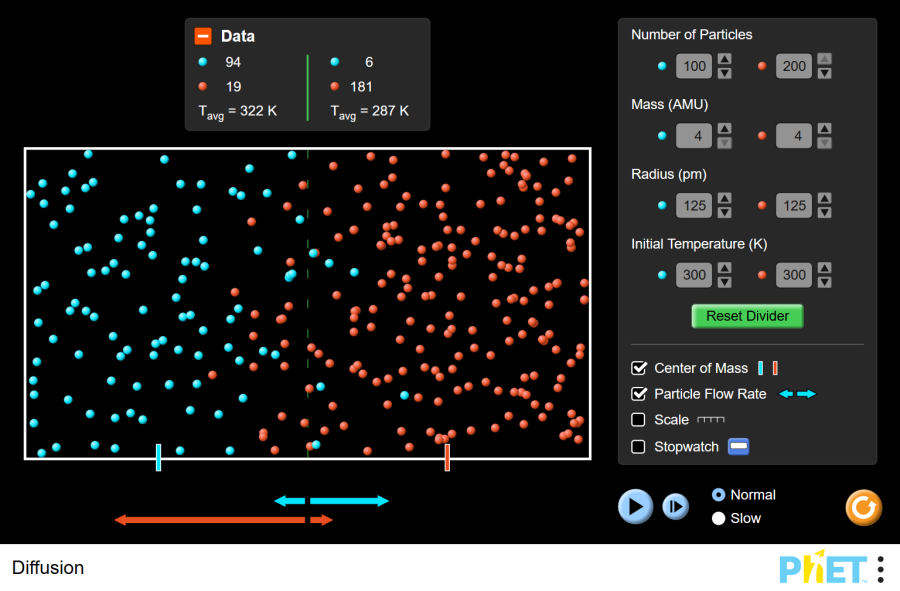Click the Scale ruler icon
This screenshot has height=591, width=900.
tap(710, 420)
